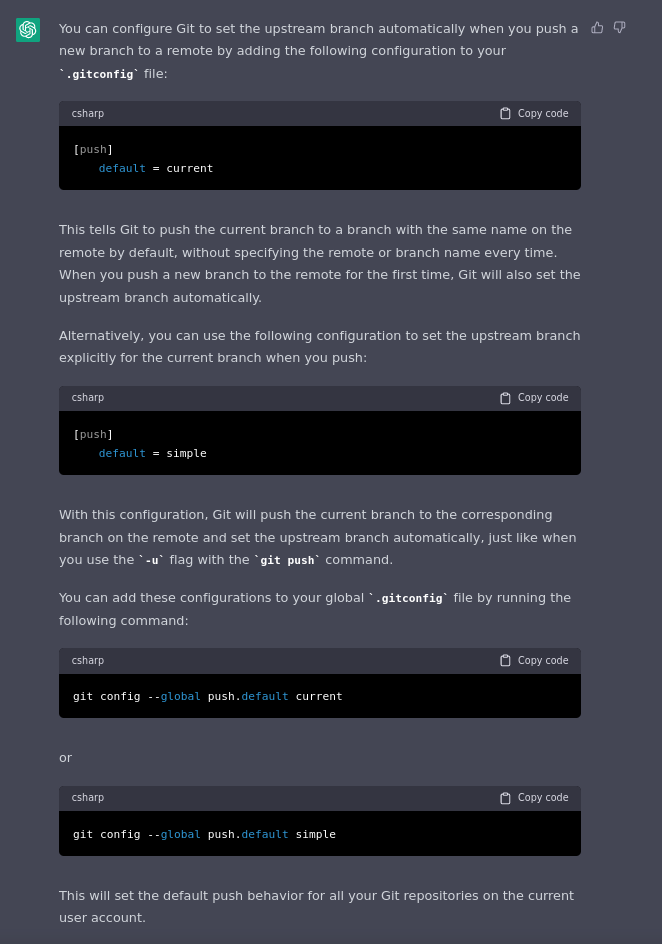This screenshot has width=662, height=944.
Task: Copy the push.default simple git command
Action: pyautogui.click(x=542, y=798)
